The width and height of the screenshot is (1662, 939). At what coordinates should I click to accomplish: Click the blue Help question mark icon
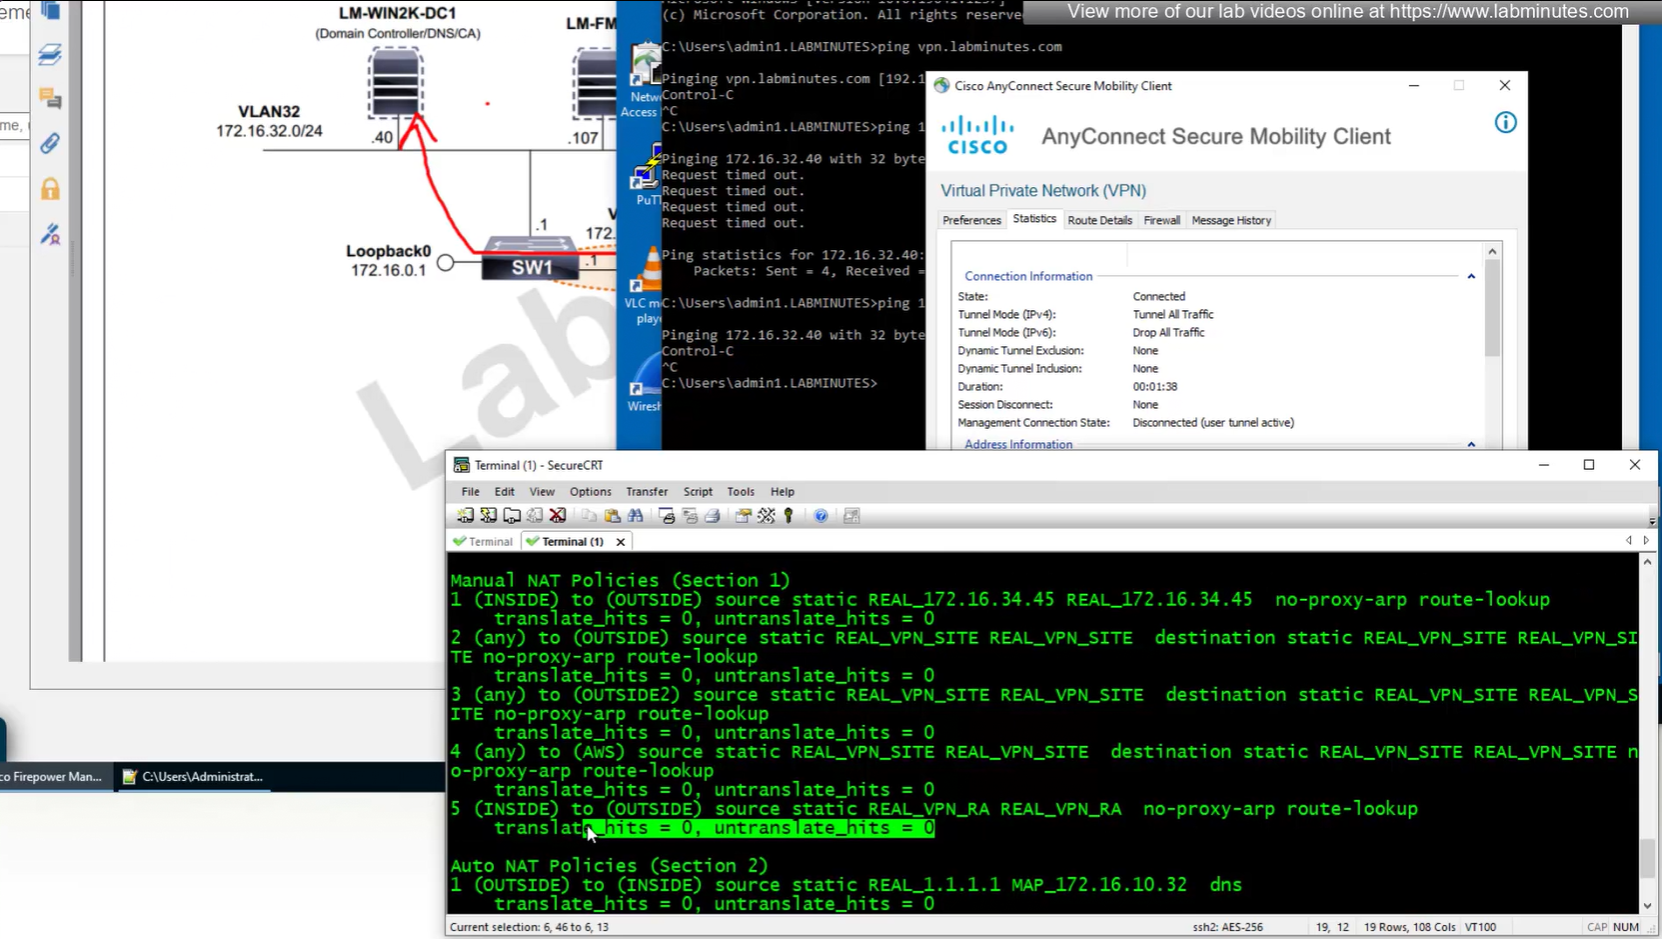pos(821,516)
